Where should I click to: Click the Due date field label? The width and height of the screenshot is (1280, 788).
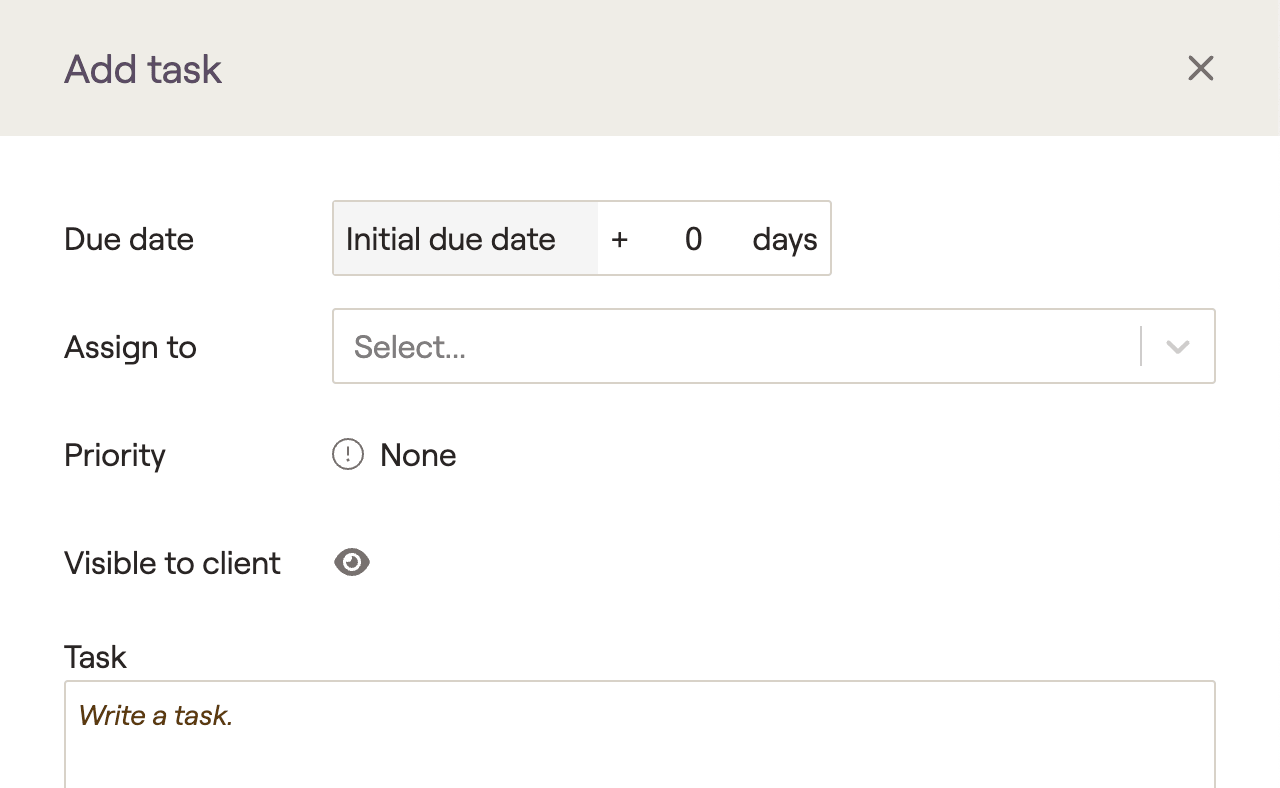coord(129,239)
